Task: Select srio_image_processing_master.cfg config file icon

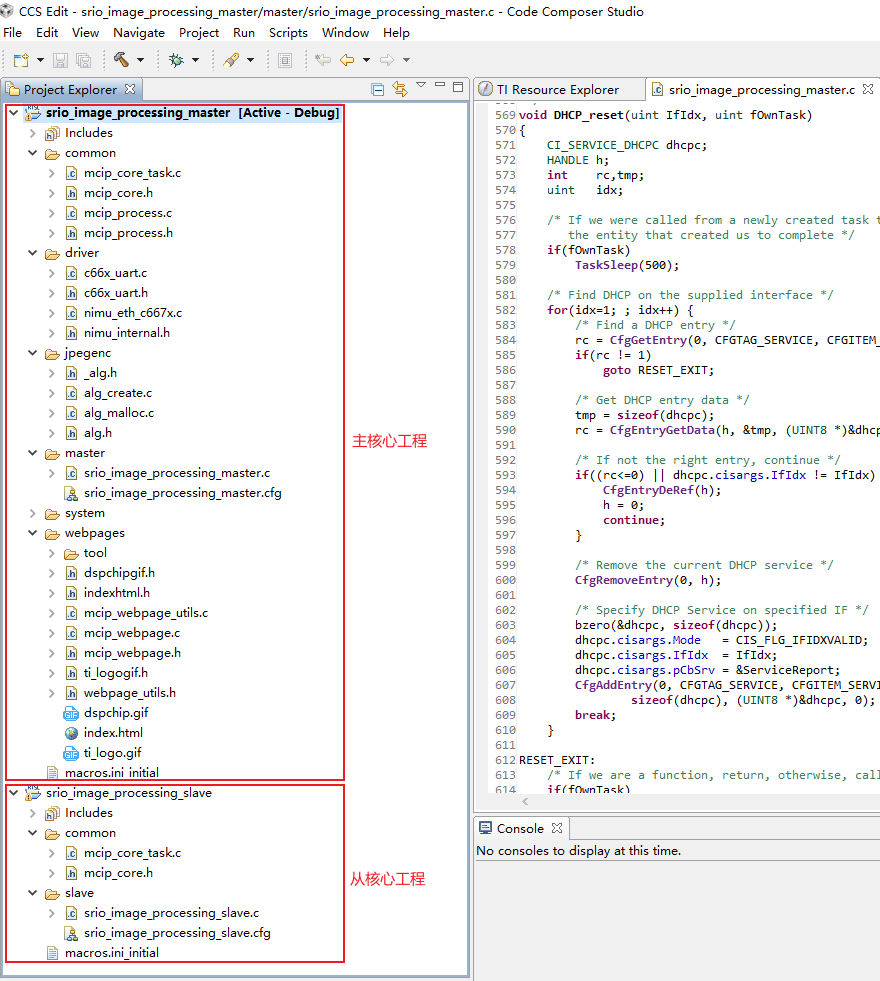Action: click(71, 494)
